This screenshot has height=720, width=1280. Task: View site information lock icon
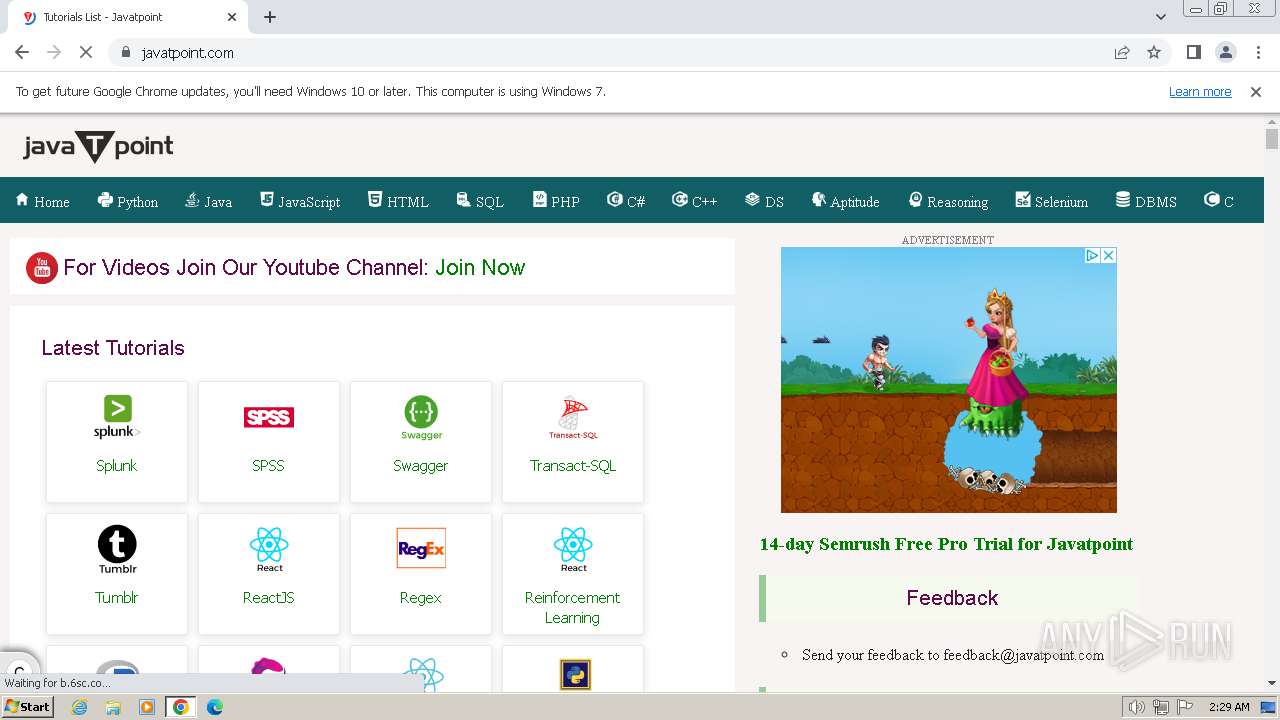pyautogui.click(x=125, y=52)
